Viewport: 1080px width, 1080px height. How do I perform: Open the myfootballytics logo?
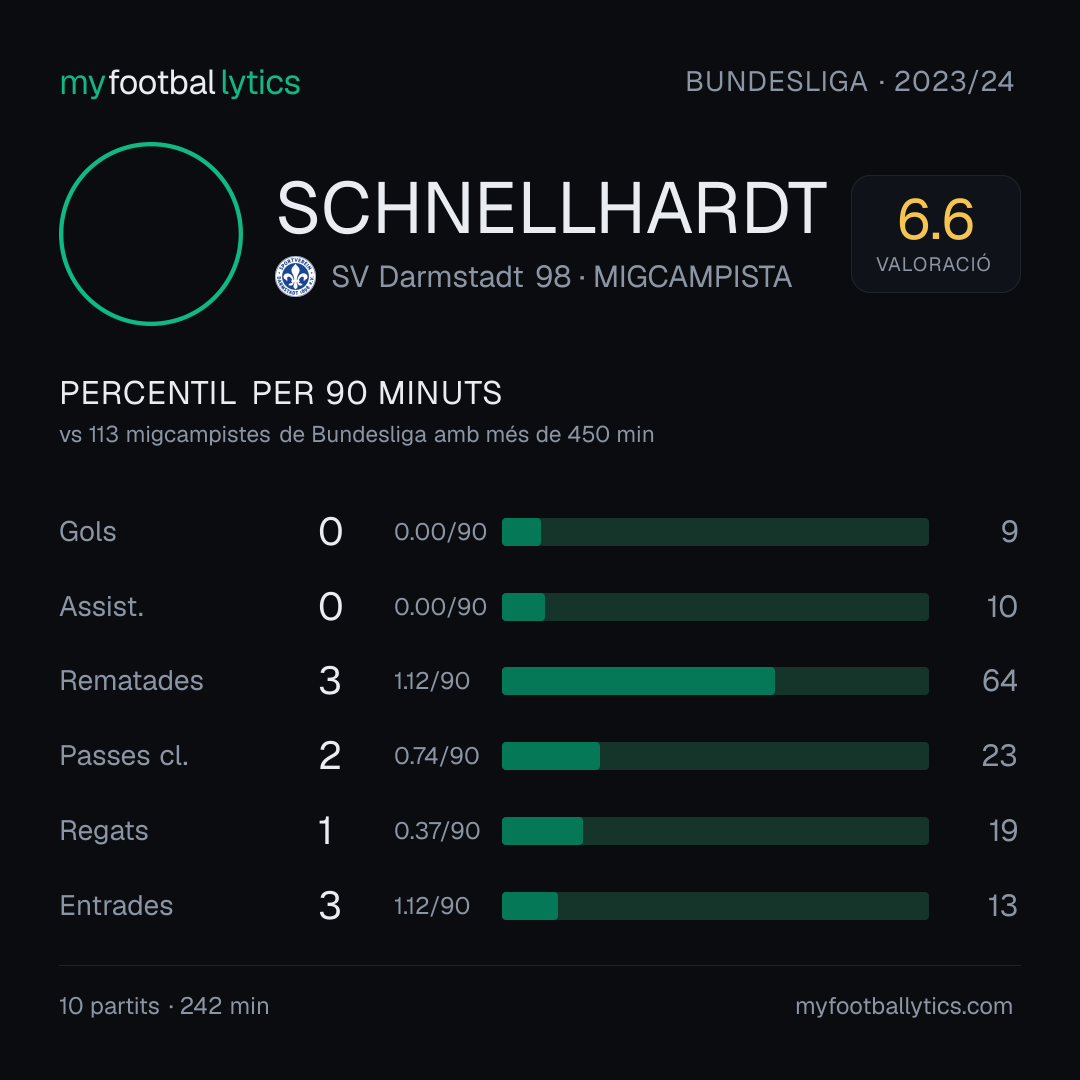[180, 83]
